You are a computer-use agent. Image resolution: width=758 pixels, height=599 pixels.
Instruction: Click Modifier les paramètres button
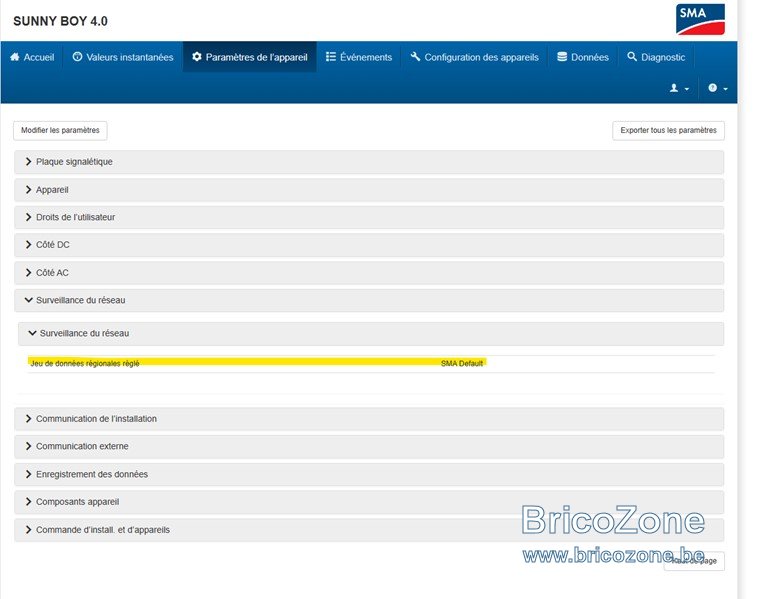(60, 131)
